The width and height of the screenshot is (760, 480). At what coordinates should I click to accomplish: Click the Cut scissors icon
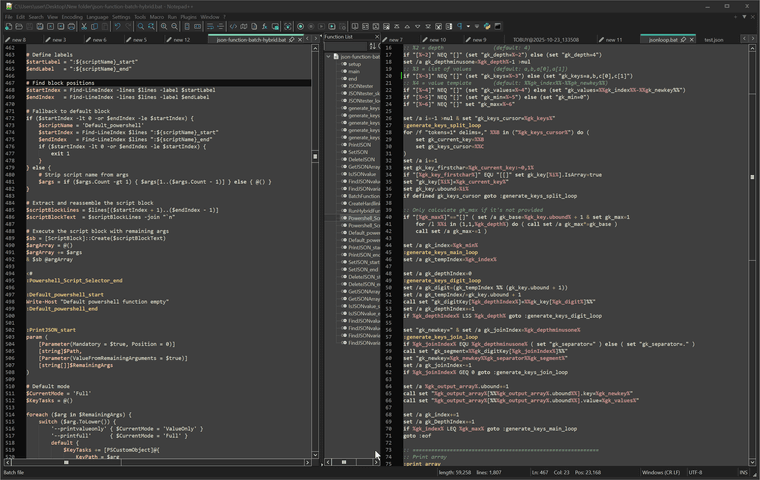coord(84,27)
